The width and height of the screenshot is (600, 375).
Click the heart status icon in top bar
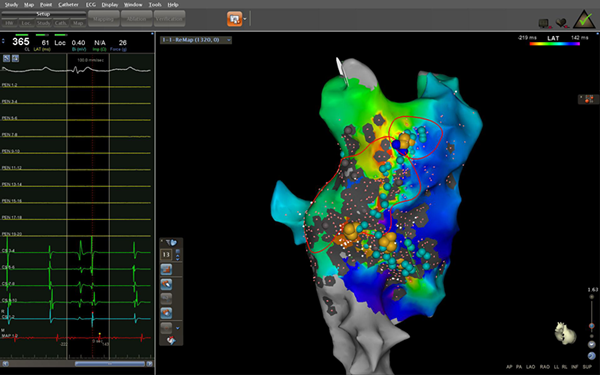click(x=561, y=23)
